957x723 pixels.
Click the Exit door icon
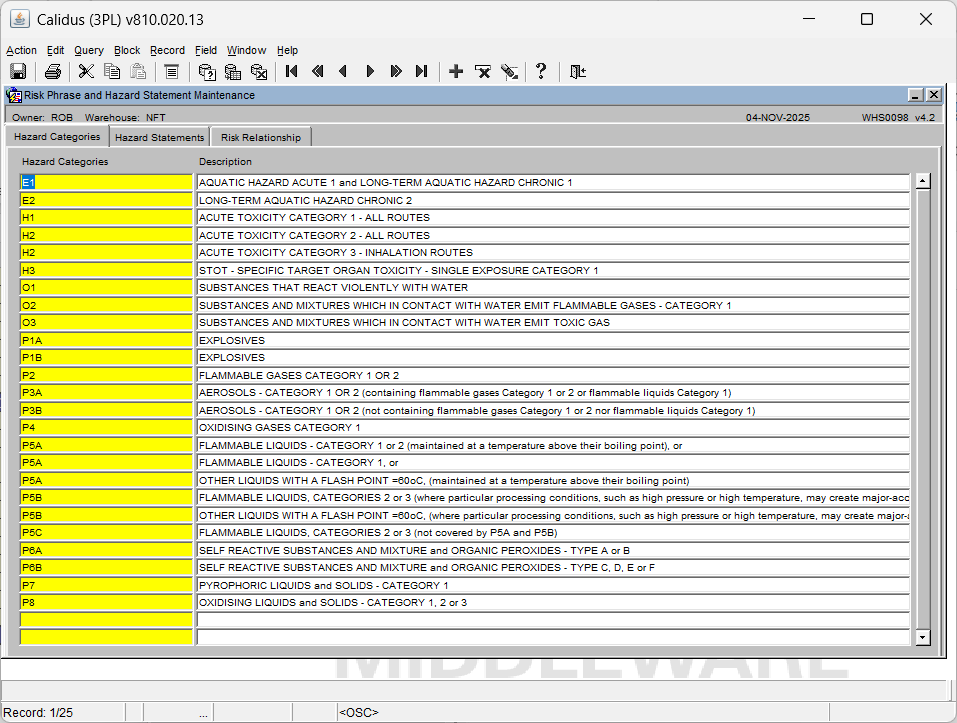click(x=577, y=71)
